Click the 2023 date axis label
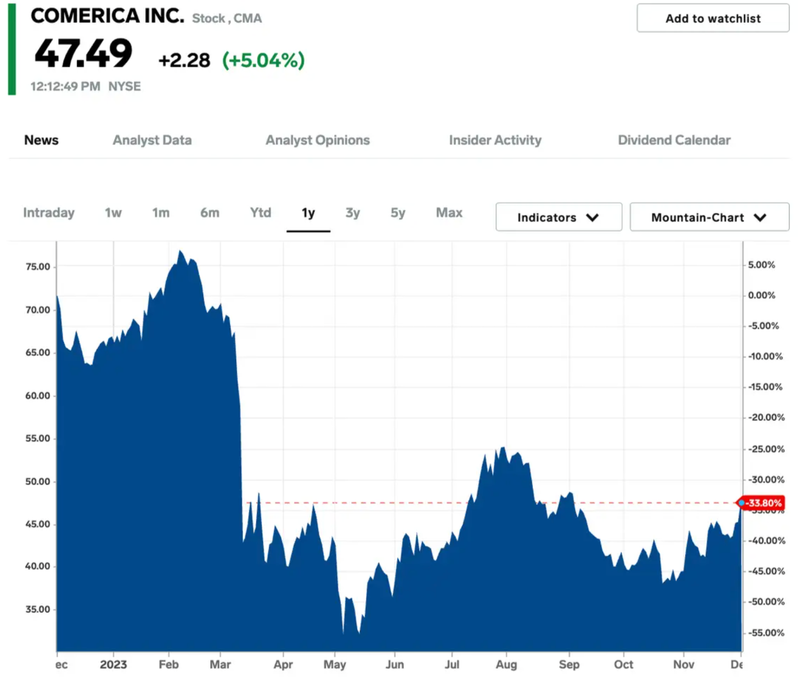 tap(113, 664)
